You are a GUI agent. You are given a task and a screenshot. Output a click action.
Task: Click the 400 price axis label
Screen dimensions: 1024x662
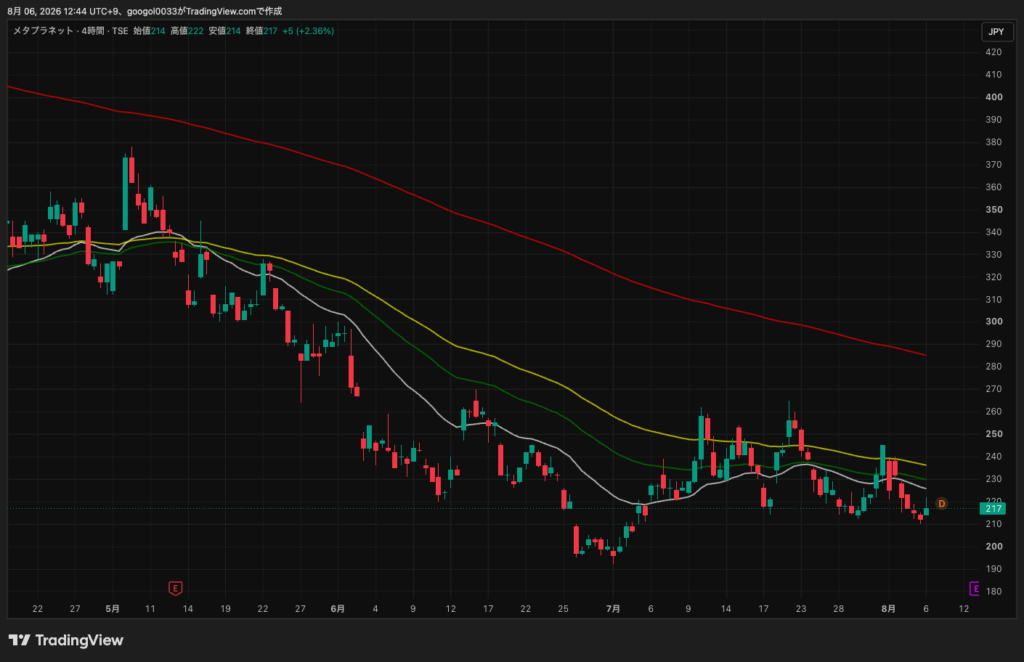994,97
